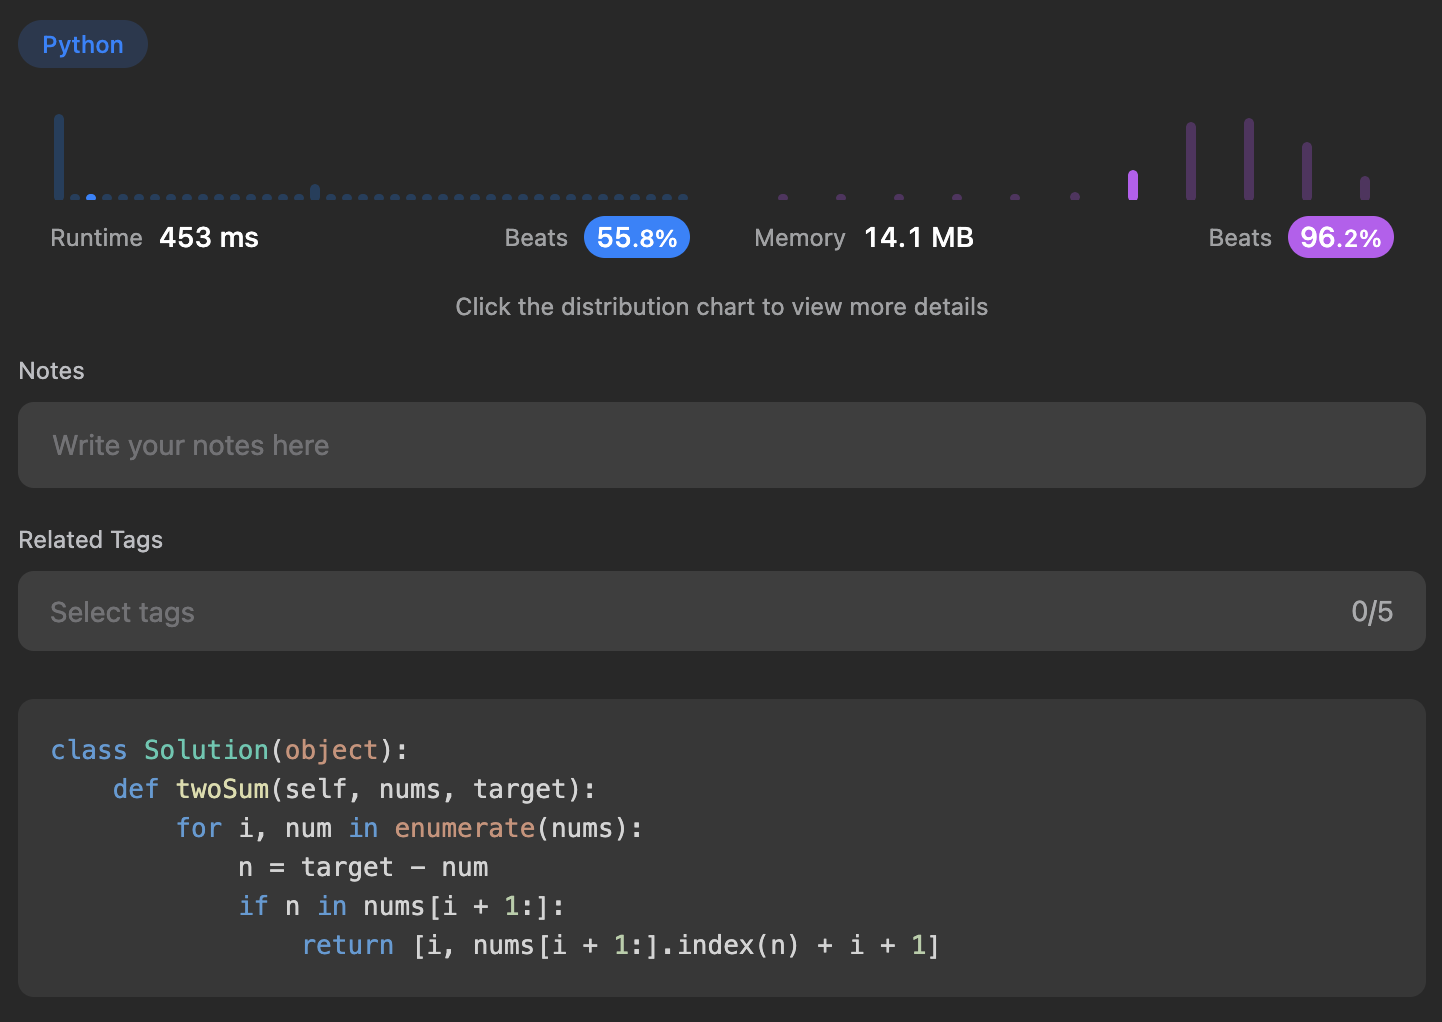
Task: Click the return statement code line
Action: (x=621, y=945)
